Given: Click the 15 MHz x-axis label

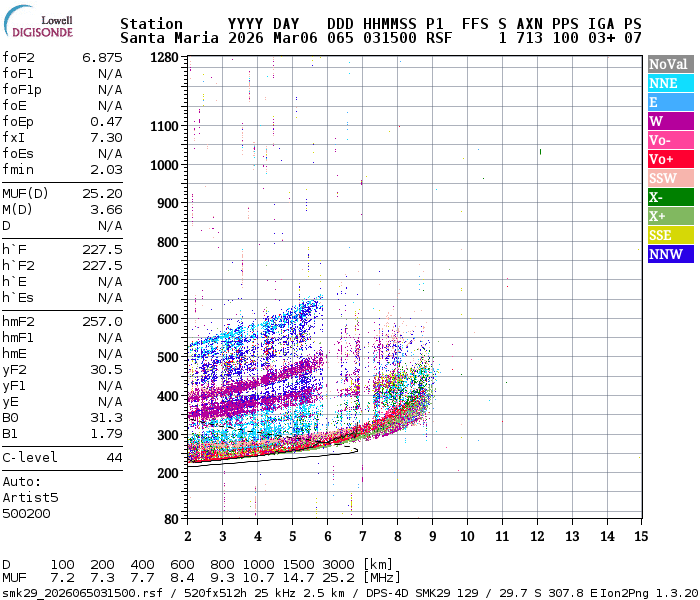Looking at the screenshot, I should click(x=641, y=536).
